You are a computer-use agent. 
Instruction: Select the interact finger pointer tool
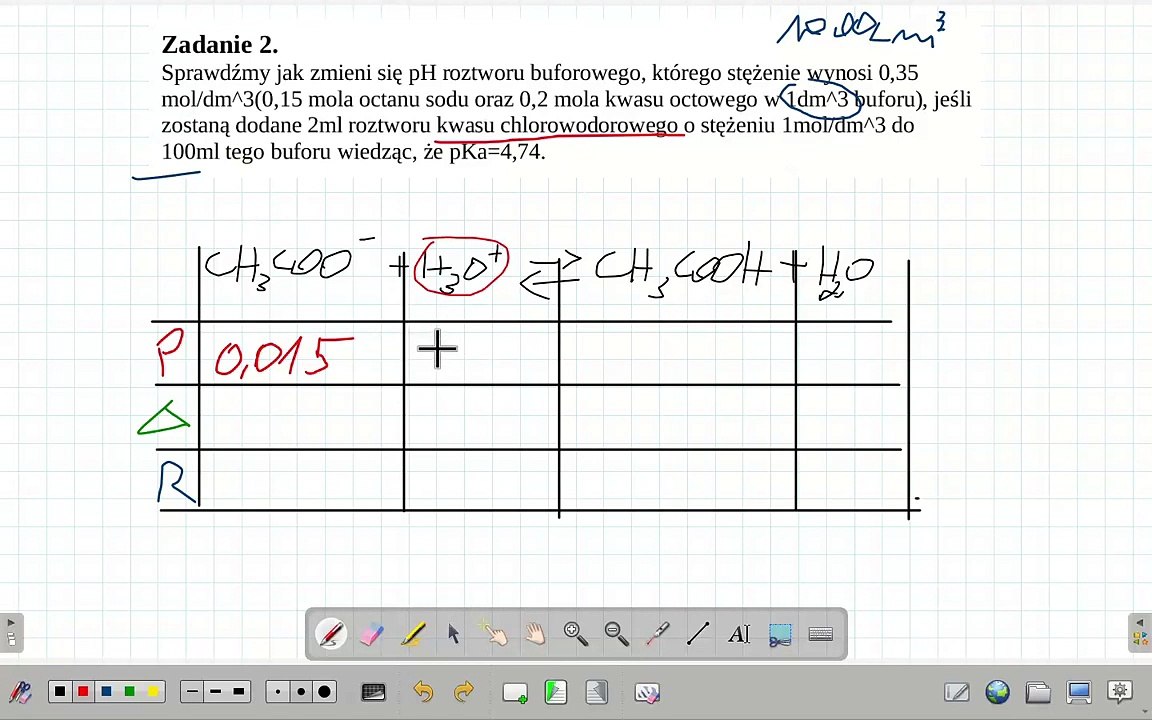coord(494,633)
